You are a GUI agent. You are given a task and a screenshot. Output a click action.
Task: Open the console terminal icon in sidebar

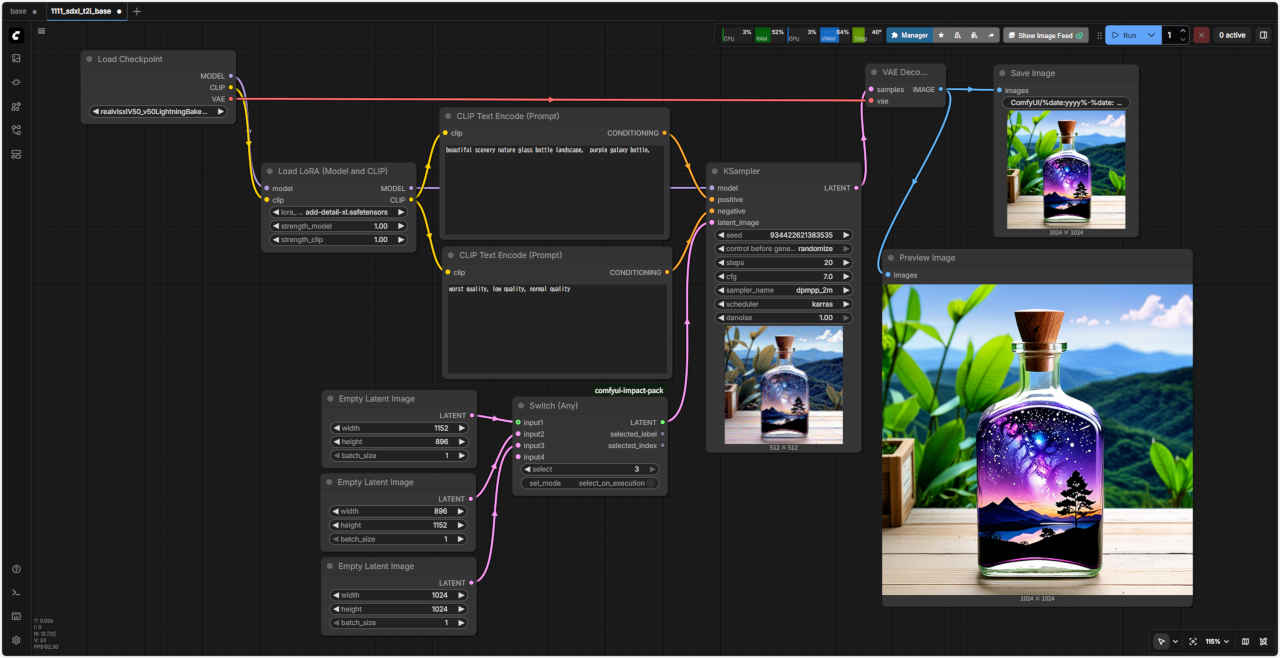(16, 593)
